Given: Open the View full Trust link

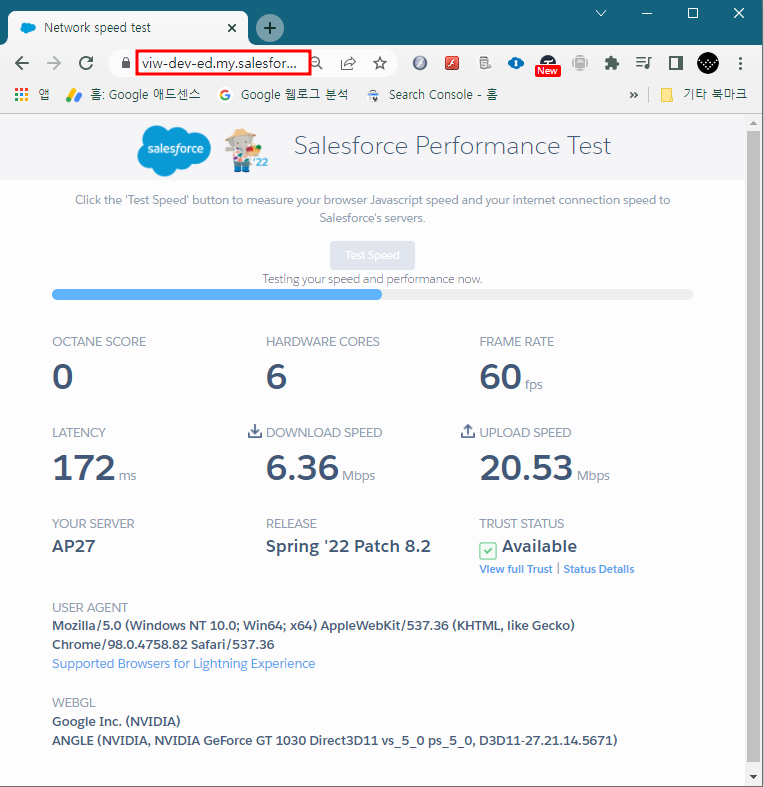Looking at the screenshot, I should (x=516, y=569).
